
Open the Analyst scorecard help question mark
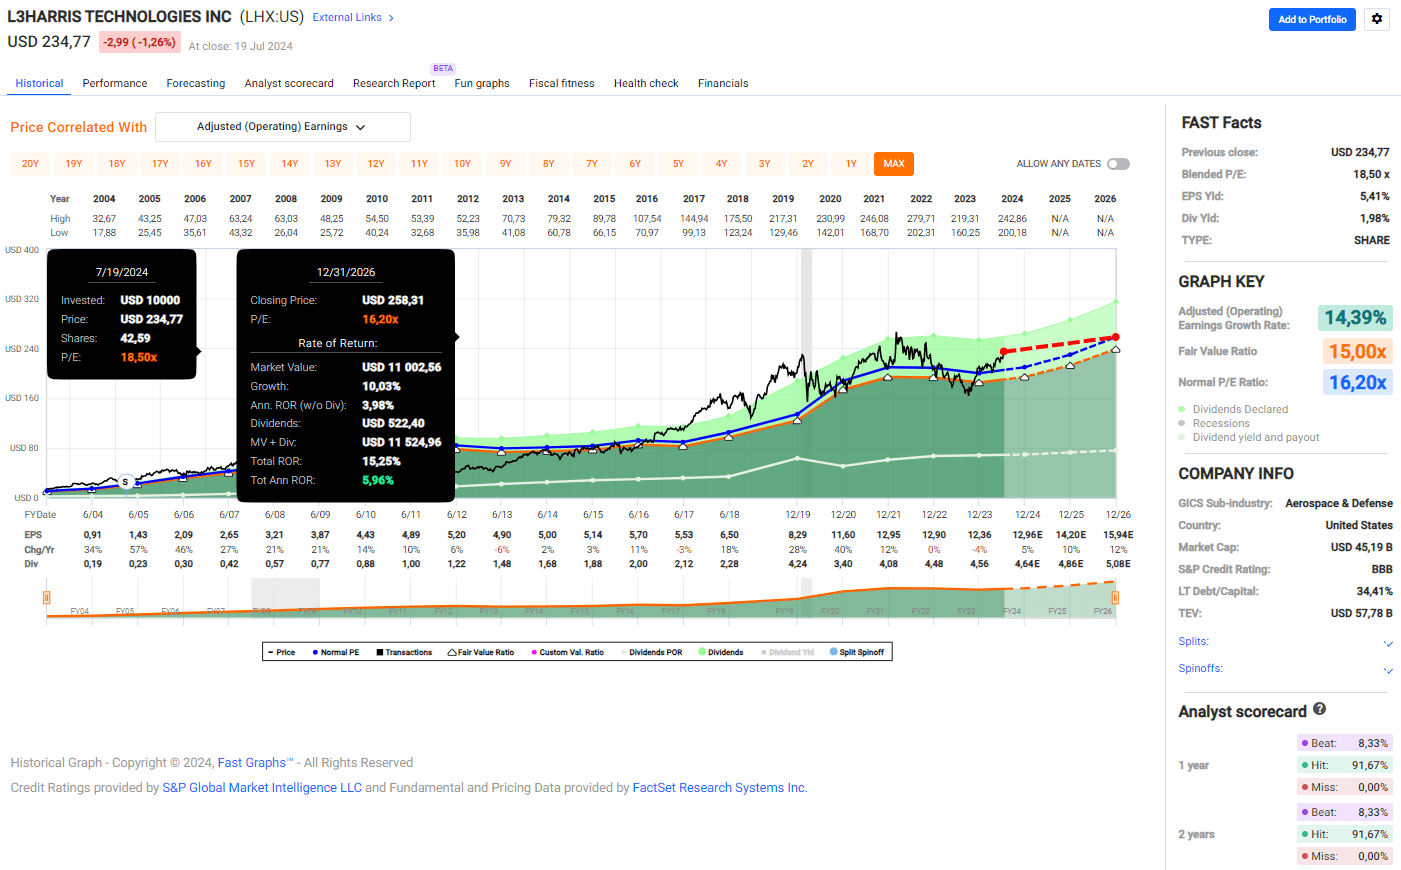tap(1320, 709)
